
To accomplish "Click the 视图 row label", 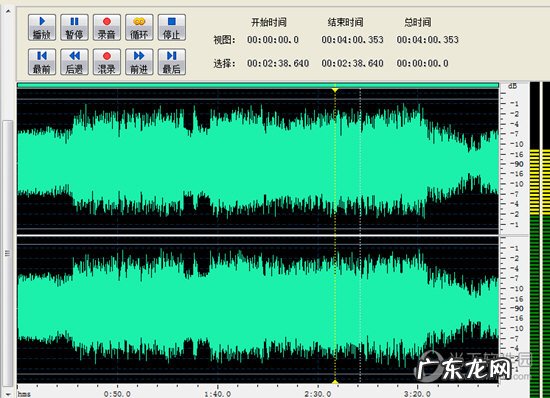I will coord(224,40).
